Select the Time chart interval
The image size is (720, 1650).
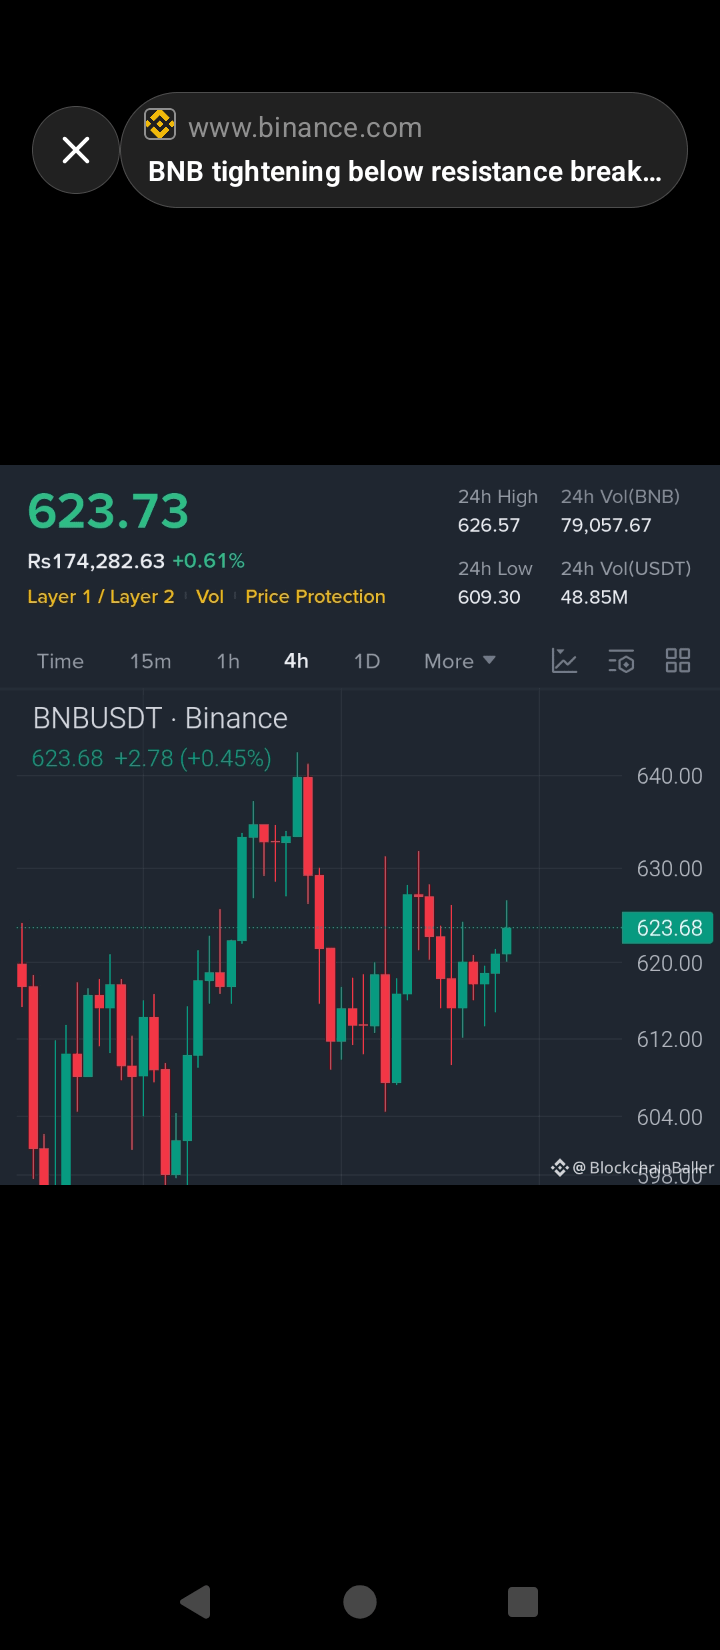click(x=60, y=661)
